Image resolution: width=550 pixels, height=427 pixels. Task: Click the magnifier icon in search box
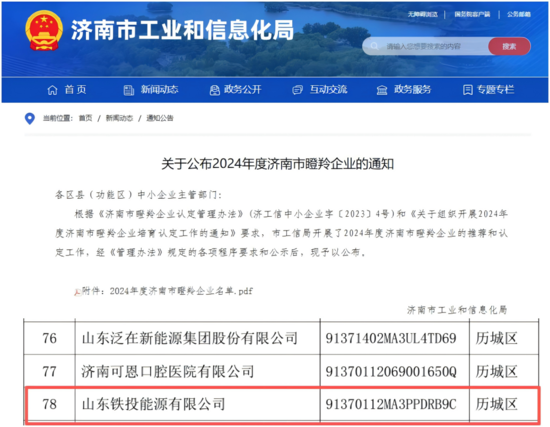click(x=374, y=46)
